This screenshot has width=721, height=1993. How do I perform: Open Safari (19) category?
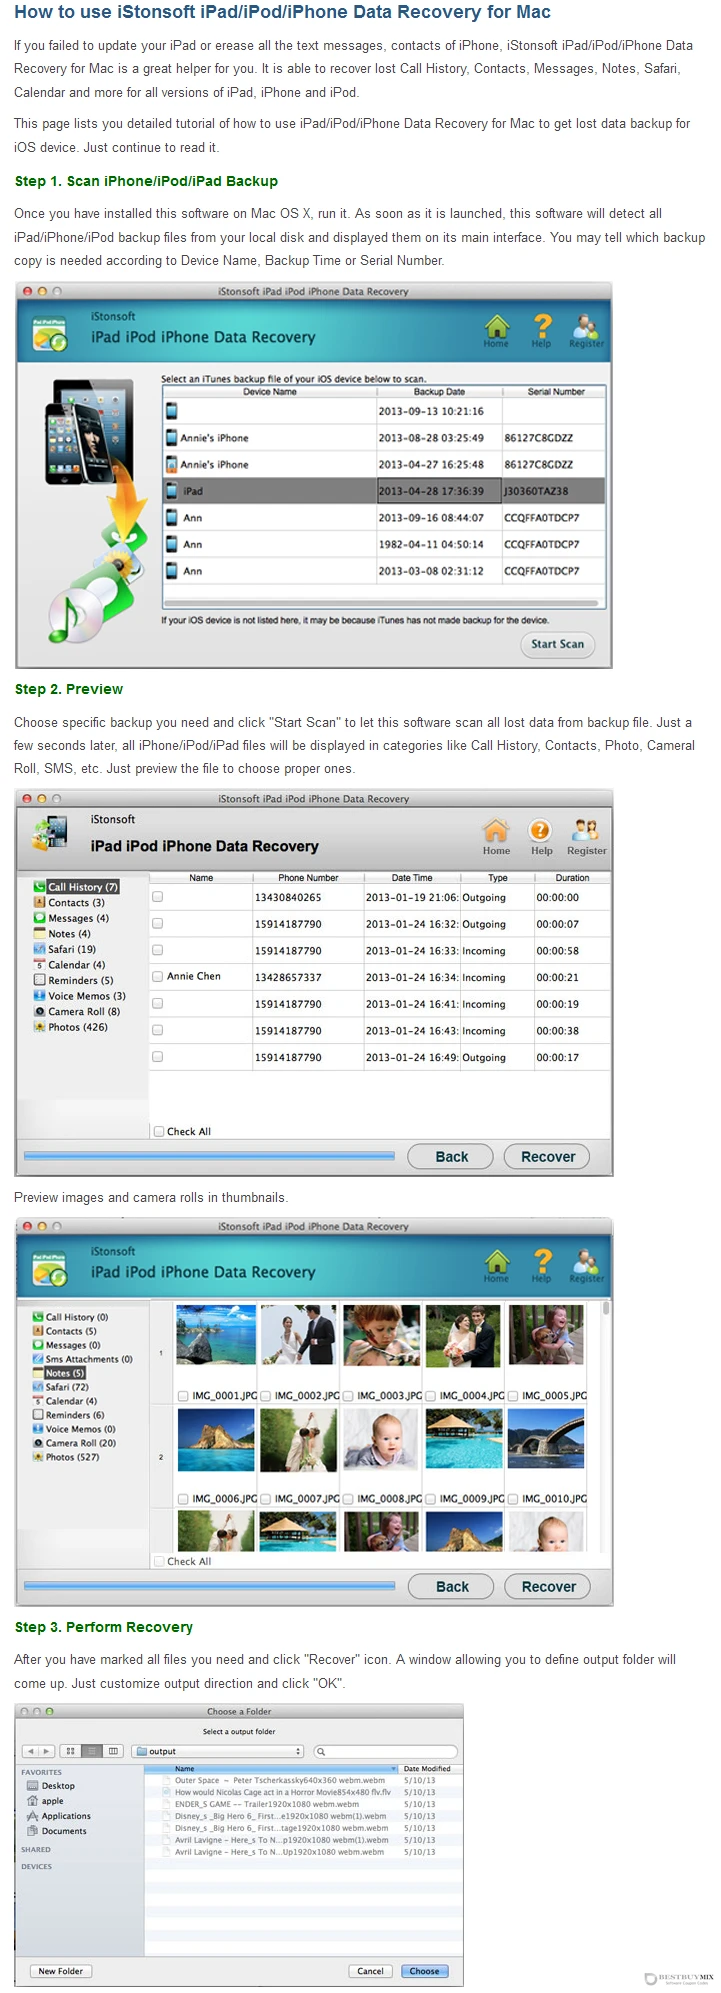tap(65, 949)
